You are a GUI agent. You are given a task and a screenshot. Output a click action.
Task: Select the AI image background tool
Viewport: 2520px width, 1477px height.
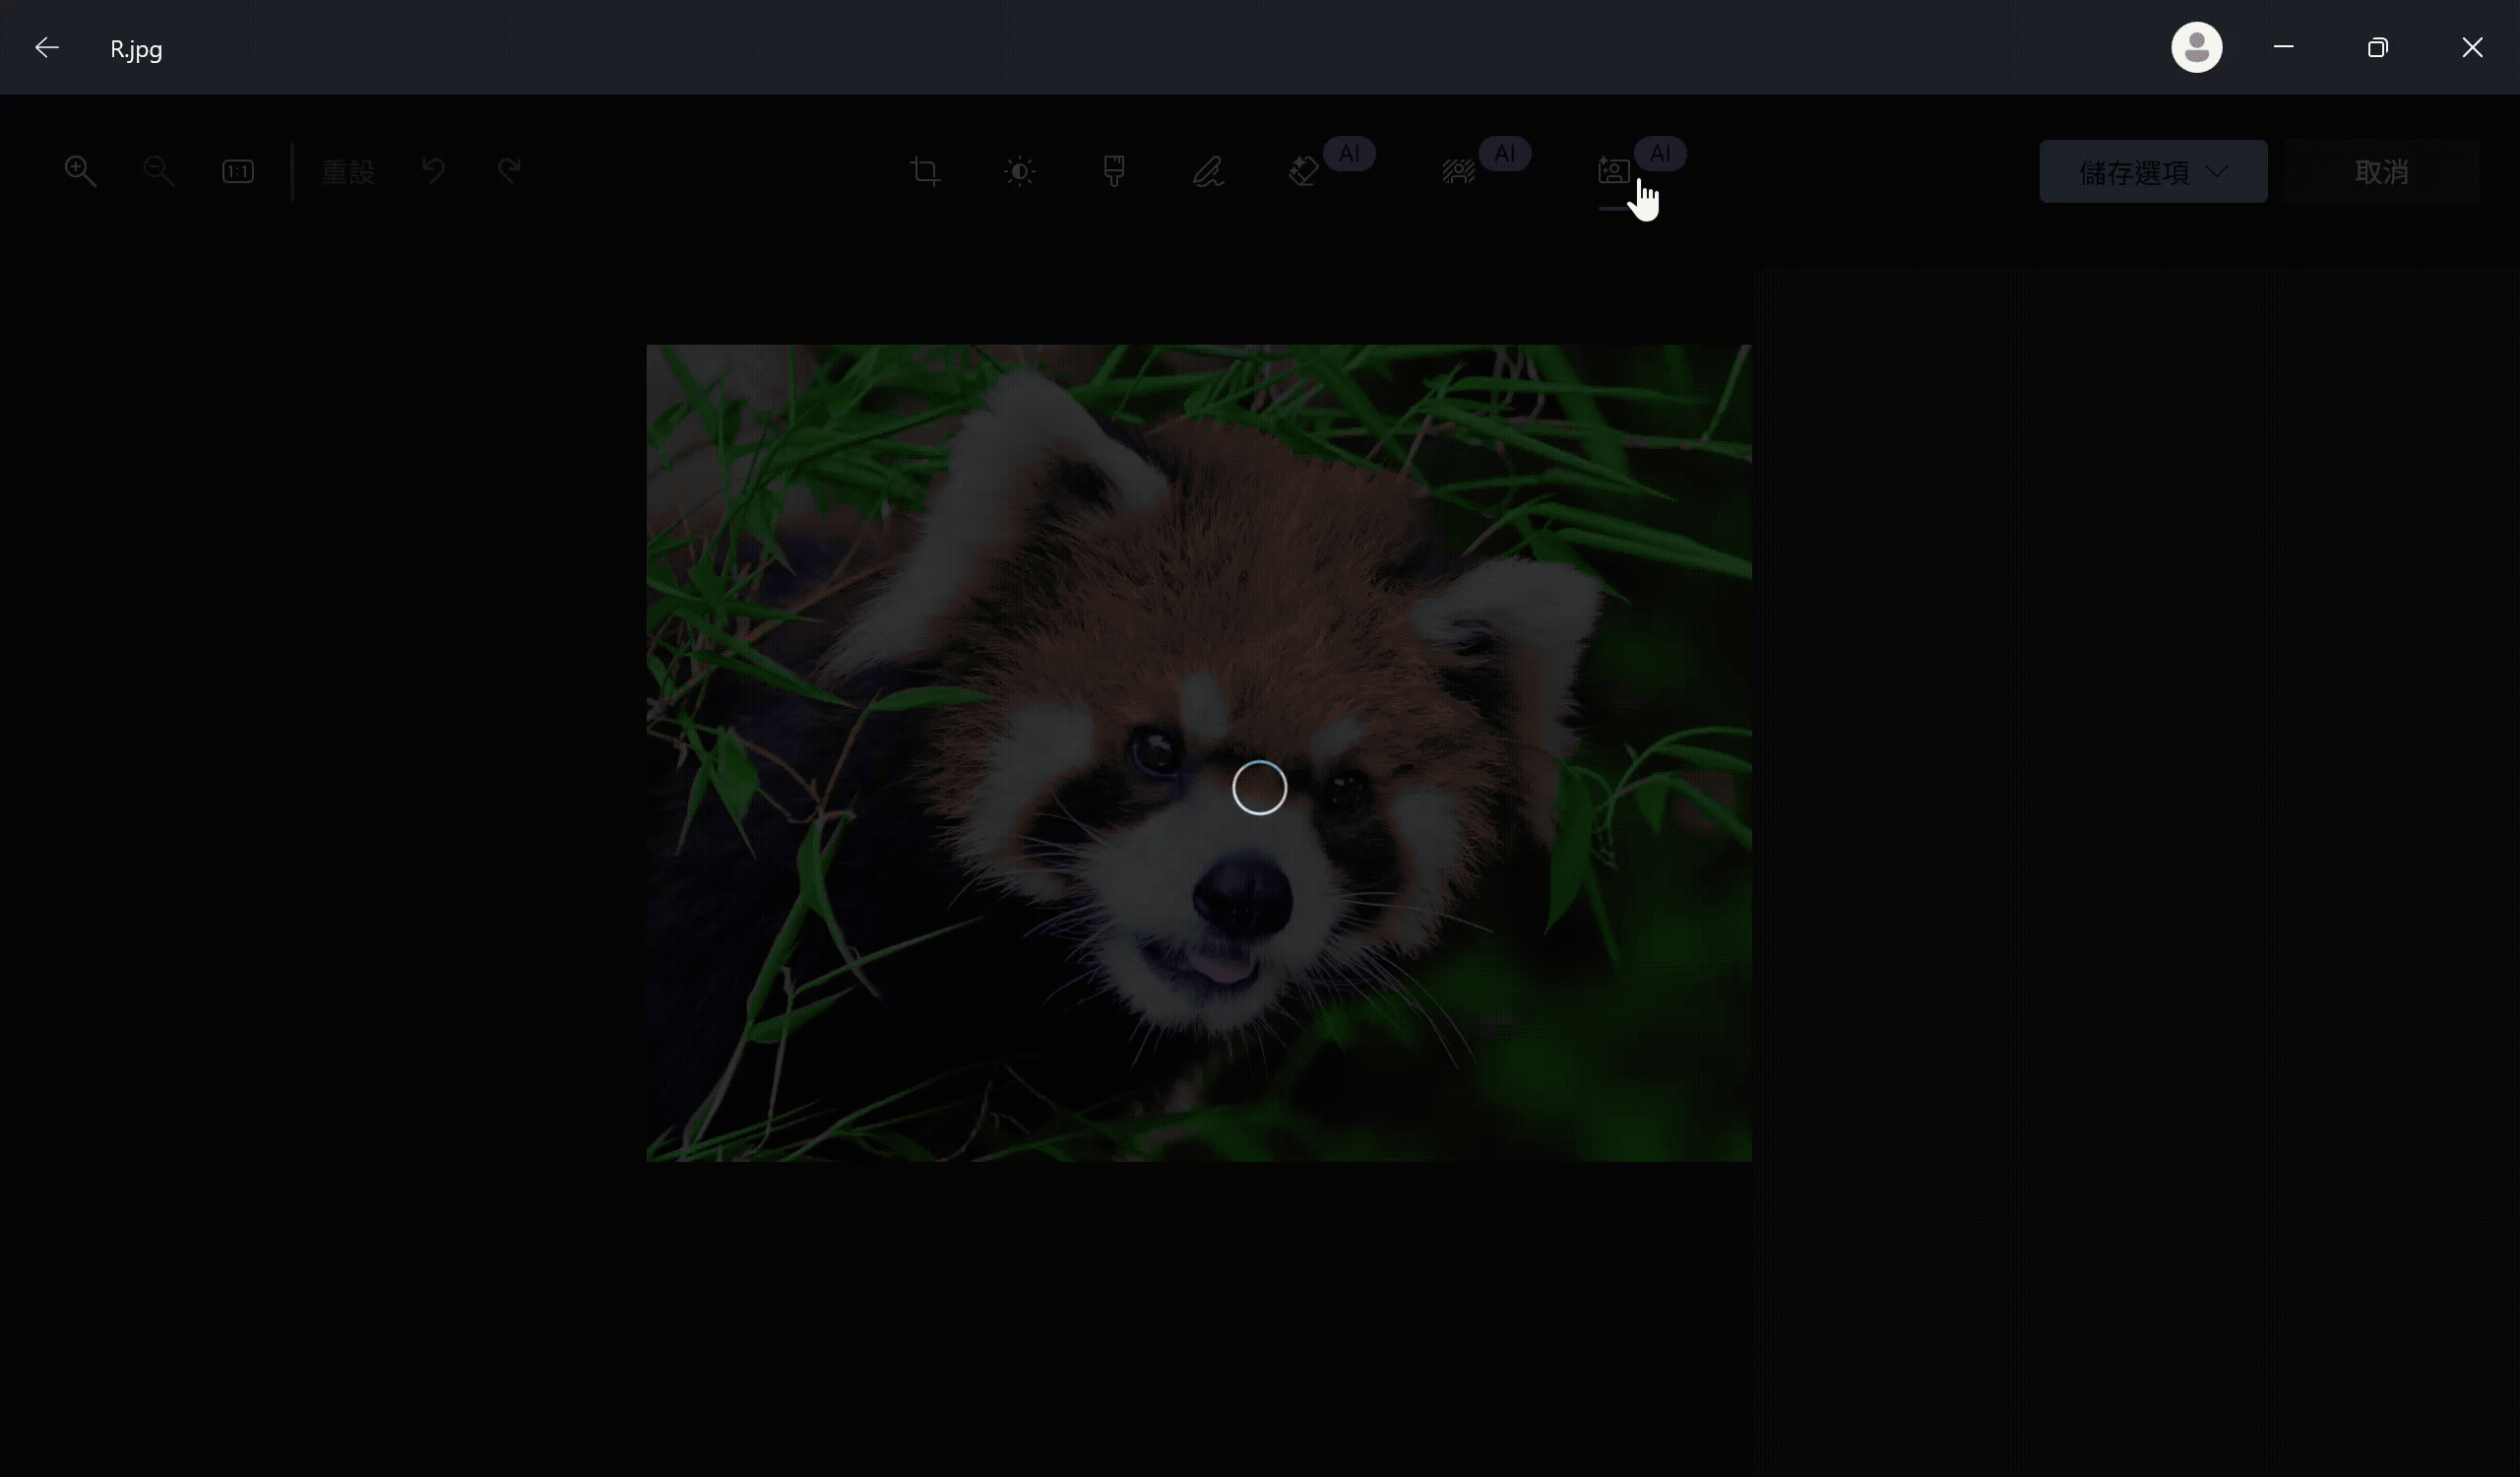pyautogui.click(x=1613, y=171)
